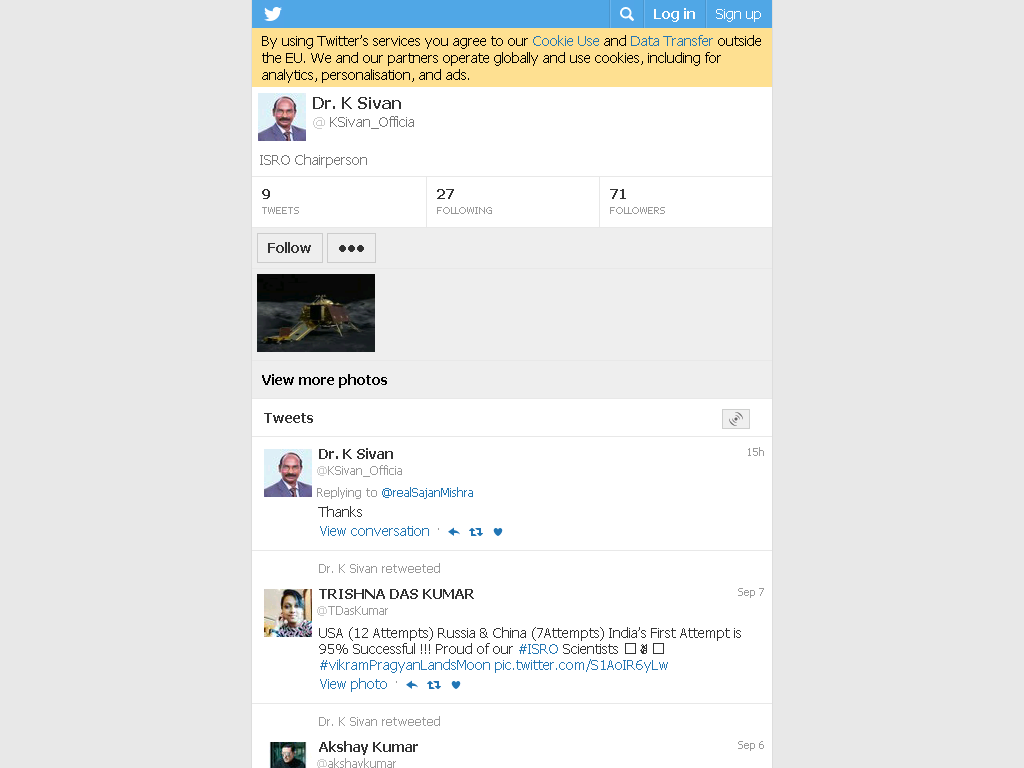Click TRISHNA DAS KUMAR avatar
Screen dimensions: 1024x768
[x=288, y=613]
